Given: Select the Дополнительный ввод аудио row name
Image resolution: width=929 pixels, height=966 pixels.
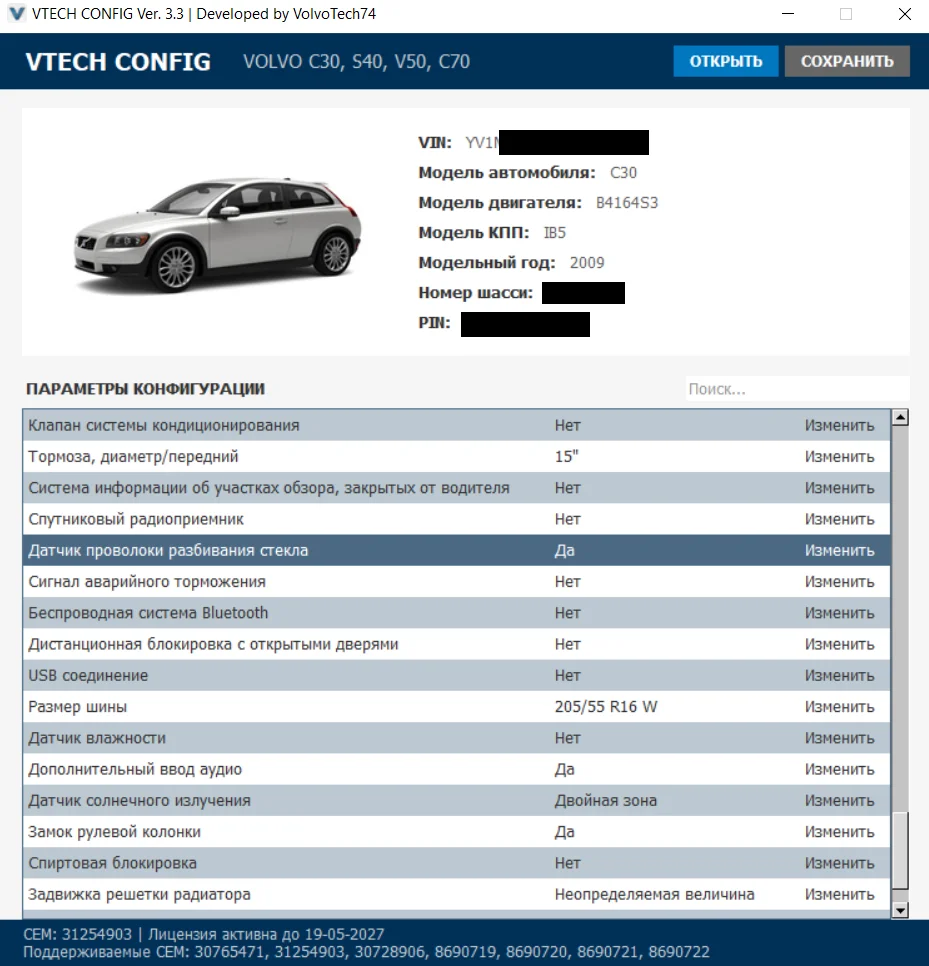Looking at the screenshot, I should click(135, 769).
